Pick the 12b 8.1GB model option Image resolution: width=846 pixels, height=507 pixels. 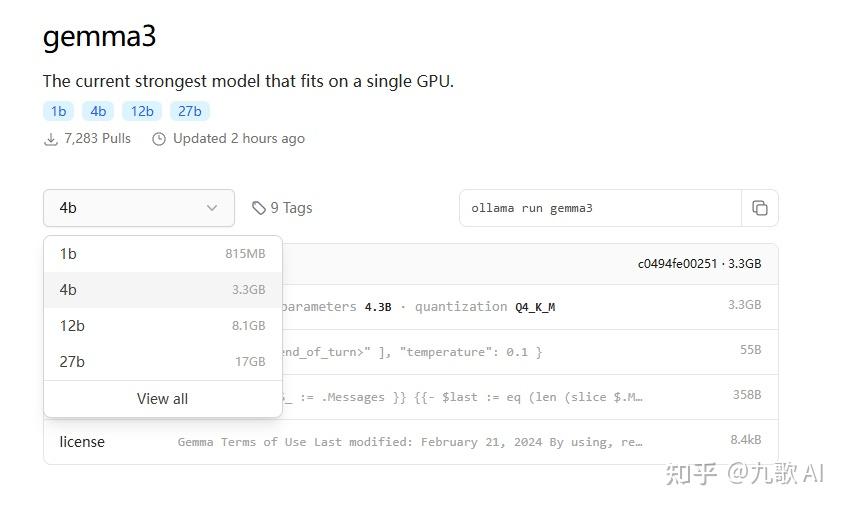pos(162,326)
